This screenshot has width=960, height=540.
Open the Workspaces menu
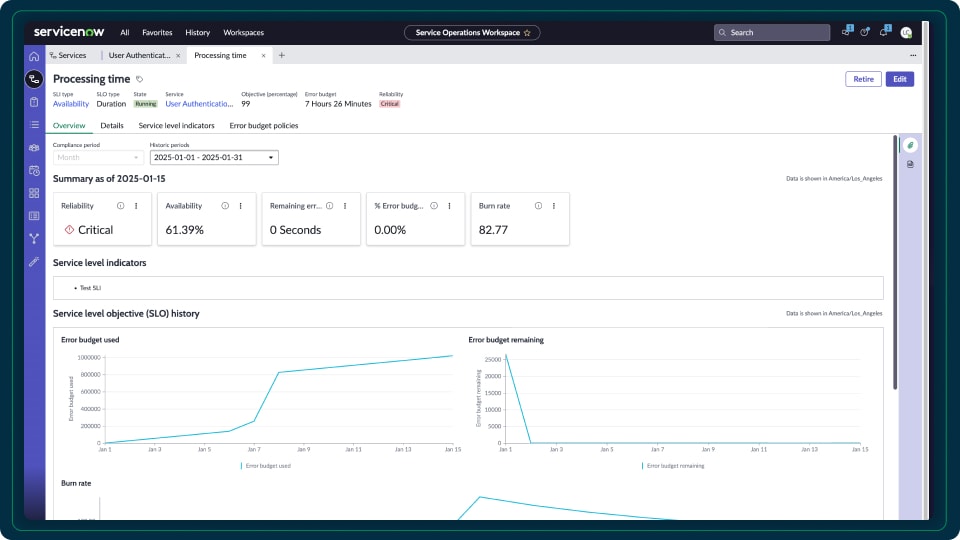(244, 32)
